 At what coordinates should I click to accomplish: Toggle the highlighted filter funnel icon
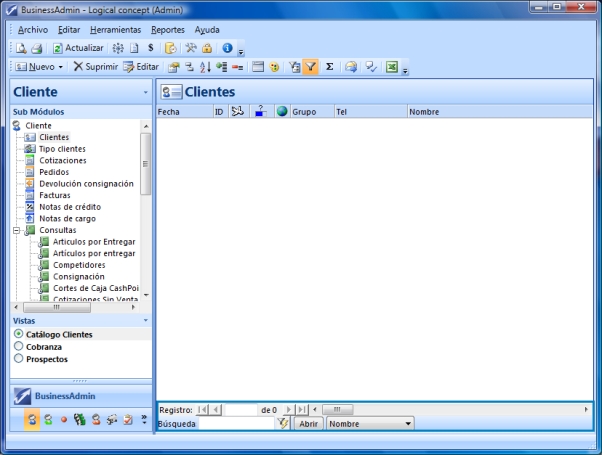point(311,67)
